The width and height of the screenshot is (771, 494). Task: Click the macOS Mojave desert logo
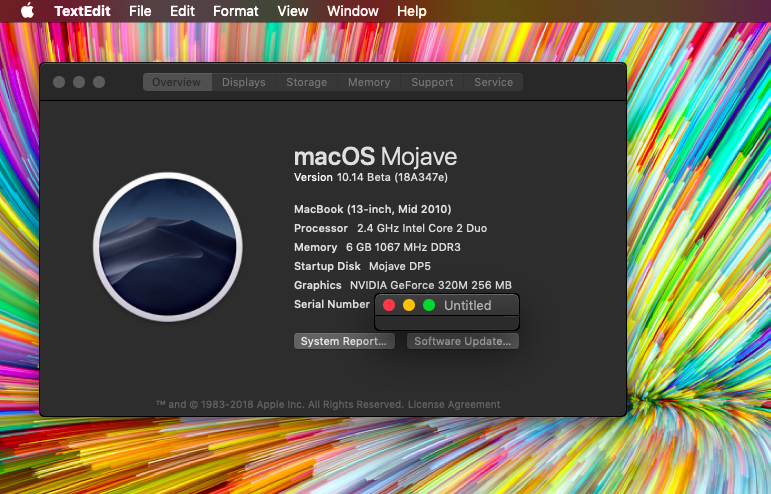tap(168, 247)
